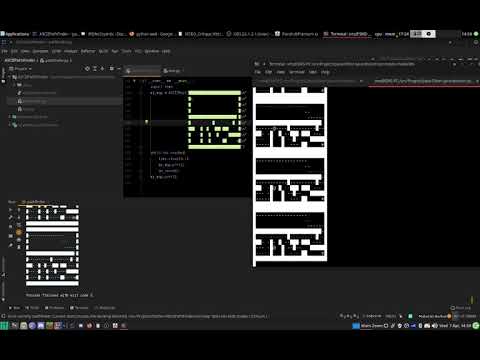Open the TODO tool window tab

(32, 308)
